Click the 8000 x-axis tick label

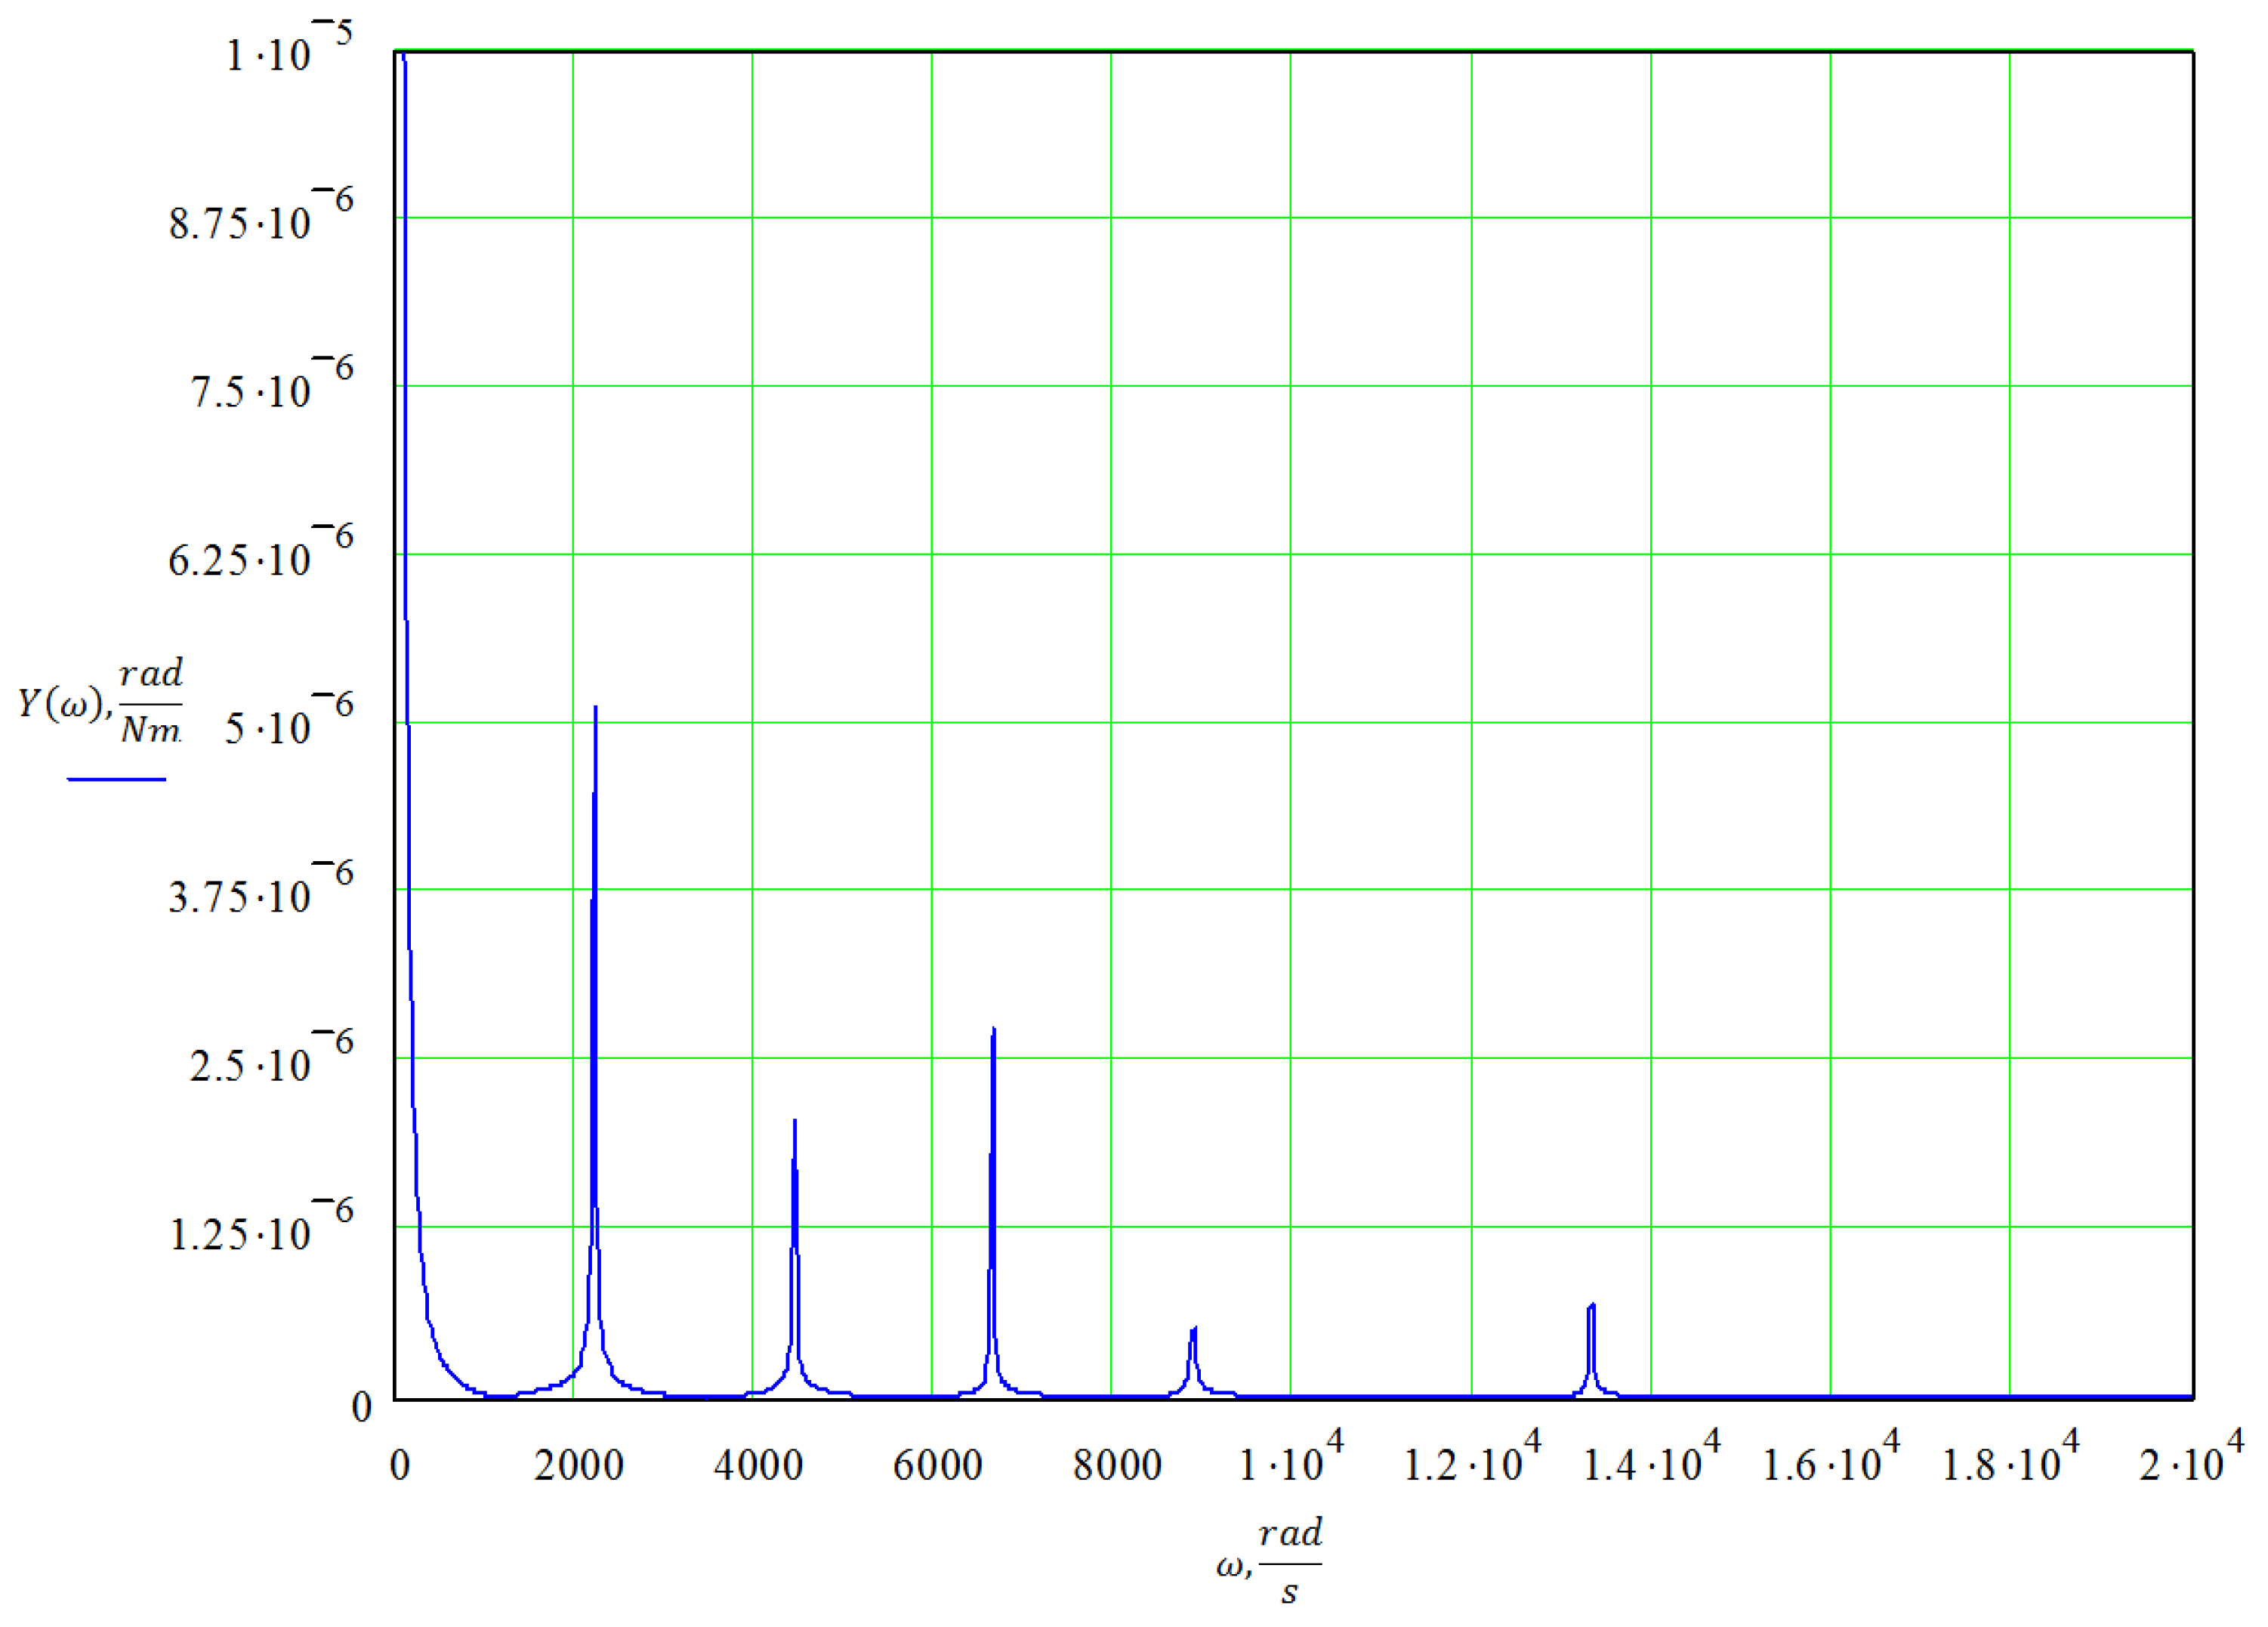[1117, 1466]
